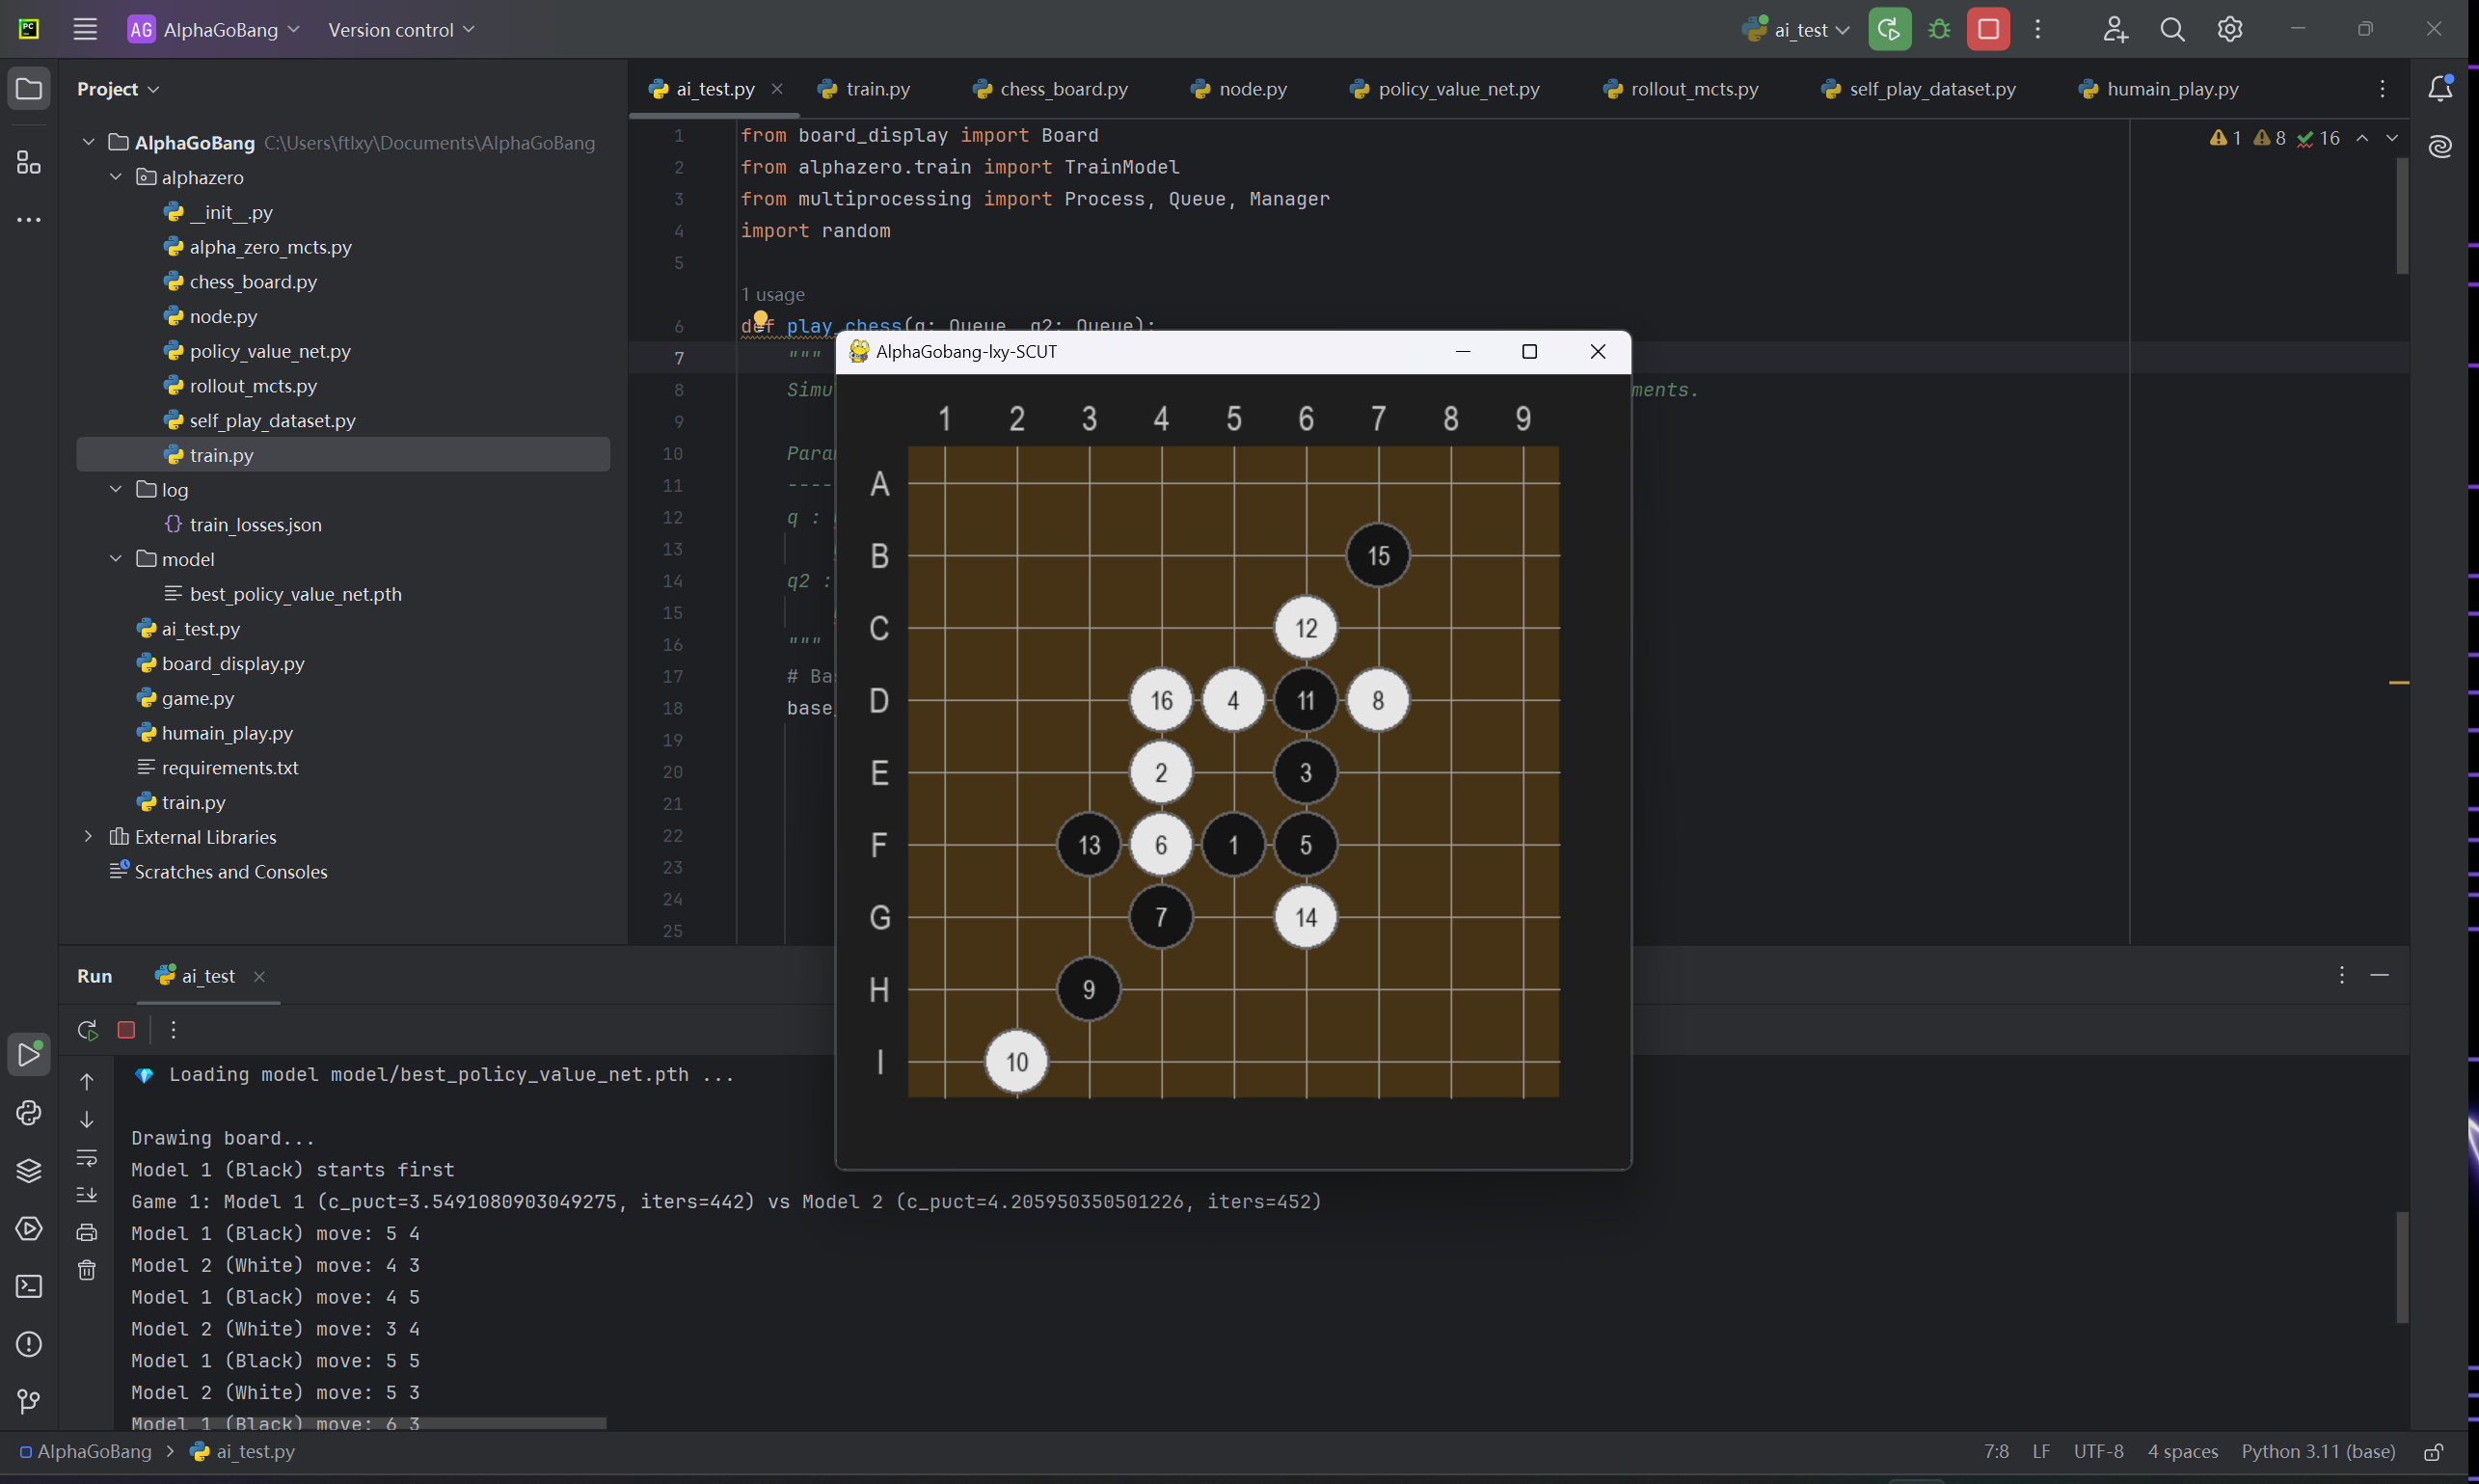This screenshot has width=2479, height=1484.
Task: Start a Code With Me session
Action: tap(2115, 29)
